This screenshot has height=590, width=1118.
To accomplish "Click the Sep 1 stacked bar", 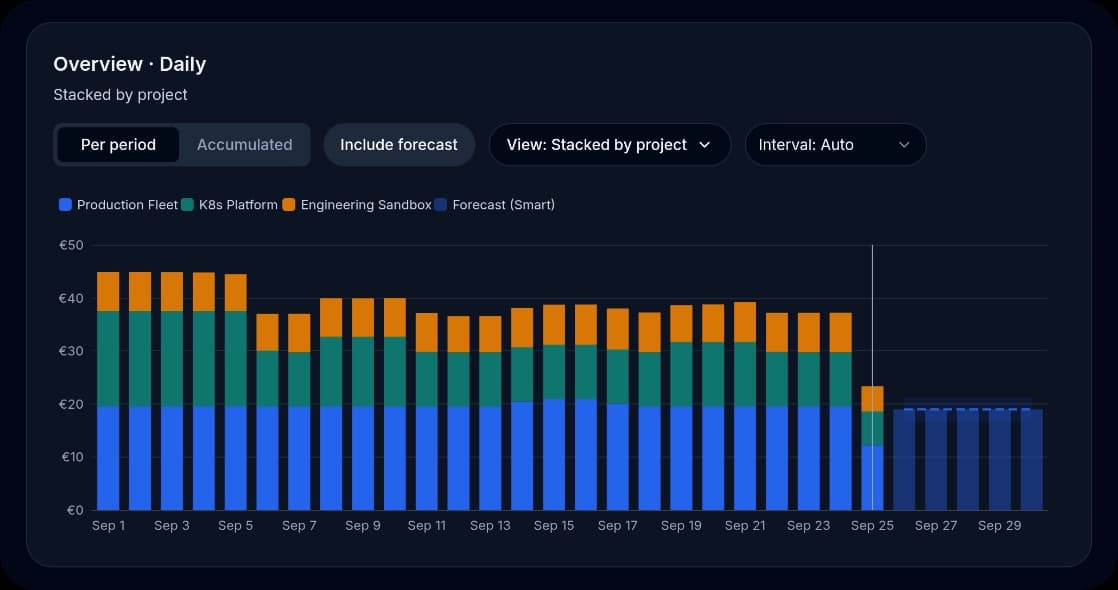I will pyautogui.click(x=108, y=391).
